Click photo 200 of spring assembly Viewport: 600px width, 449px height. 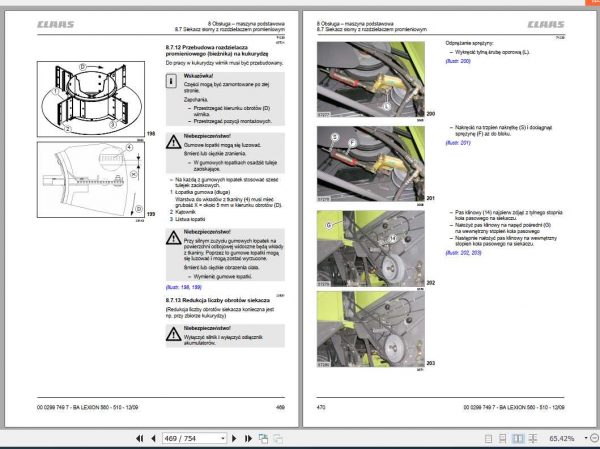371,79
